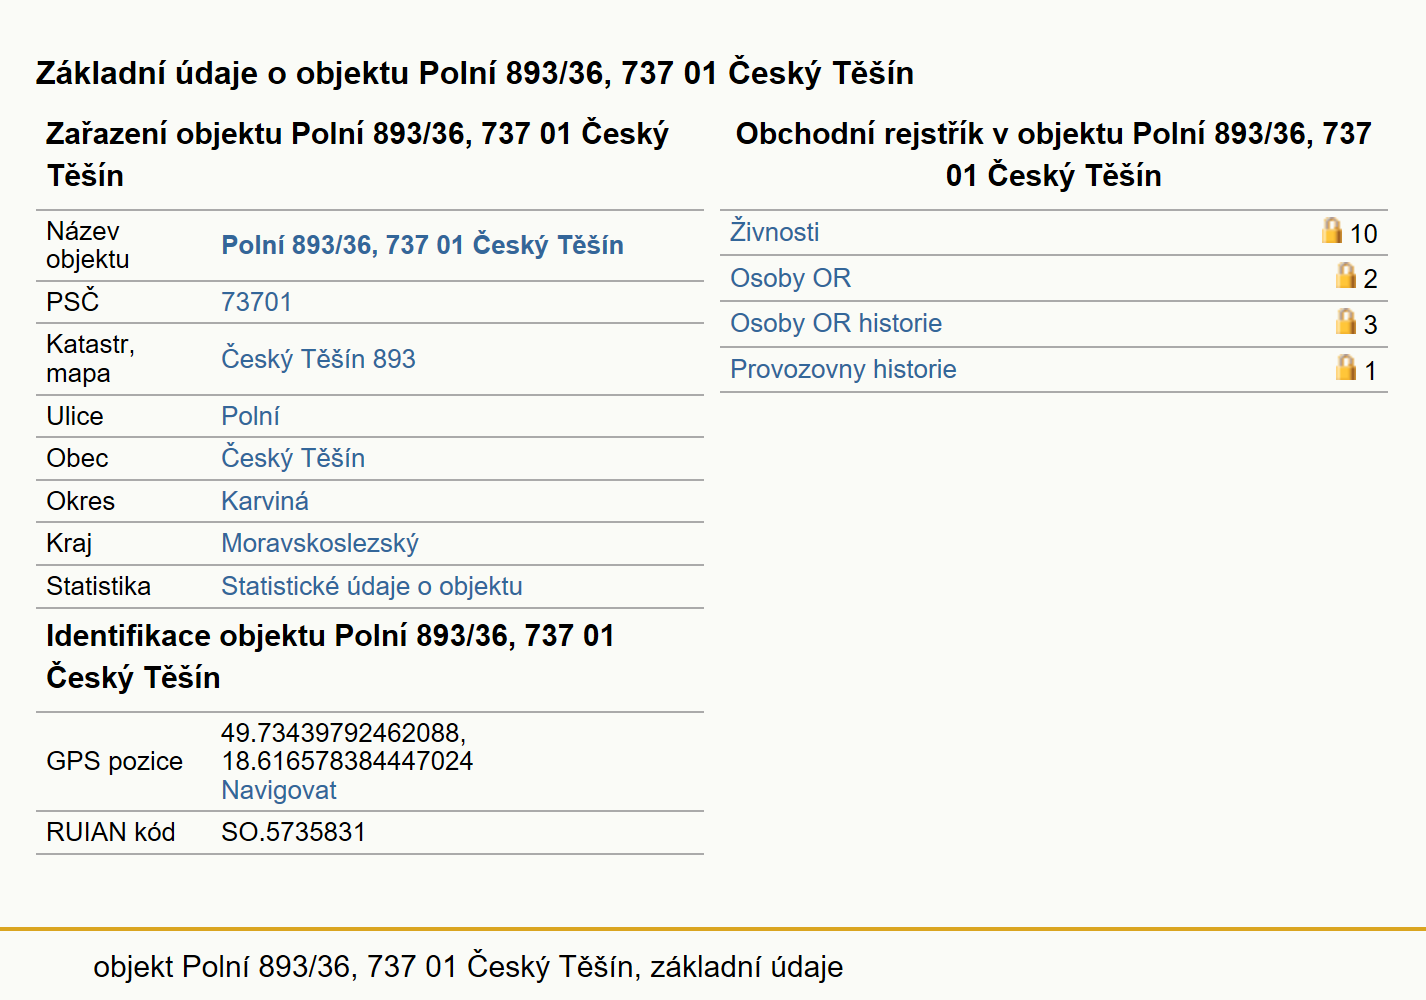Click the lock icon in Provozovny historie row
This screenshot has width=1426, height=1000.
pyautogui.click(x=1346, y=367)
